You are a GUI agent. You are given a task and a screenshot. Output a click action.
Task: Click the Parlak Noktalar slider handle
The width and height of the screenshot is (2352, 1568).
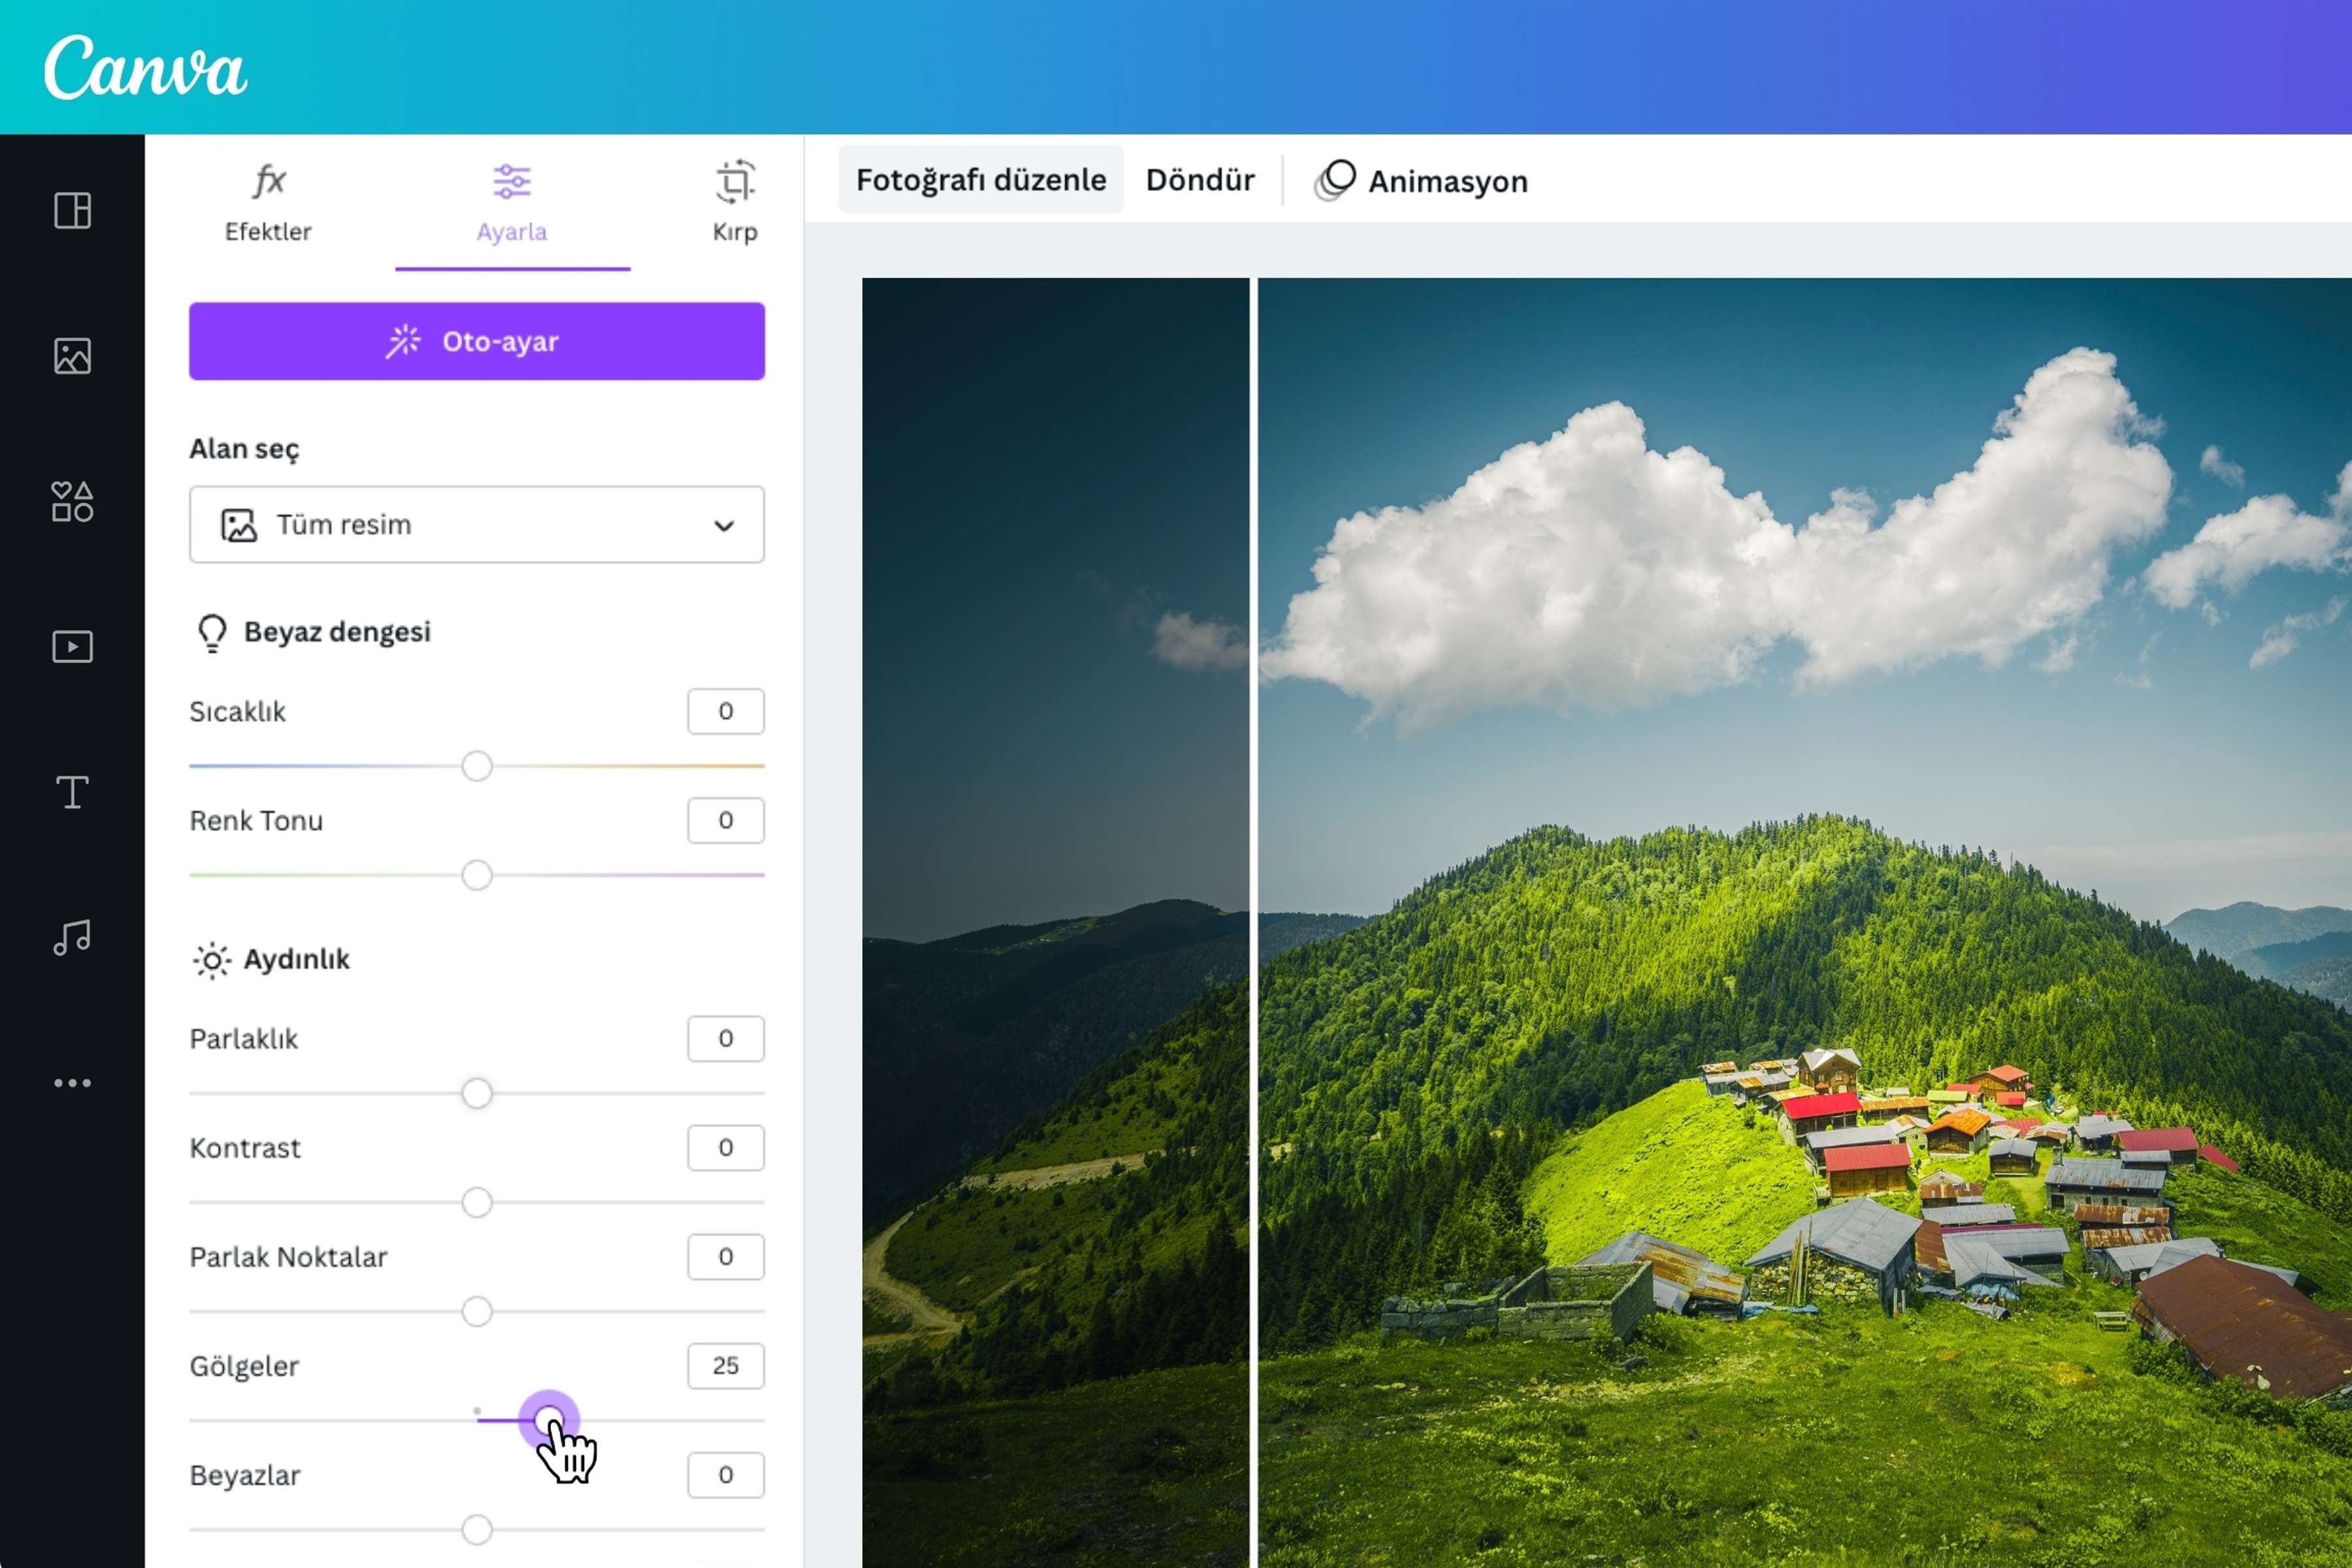(x=477, y=1311)
